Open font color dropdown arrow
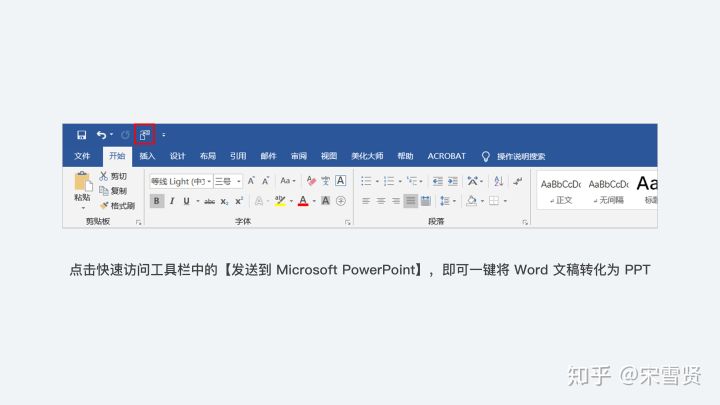 pos(314,201)
